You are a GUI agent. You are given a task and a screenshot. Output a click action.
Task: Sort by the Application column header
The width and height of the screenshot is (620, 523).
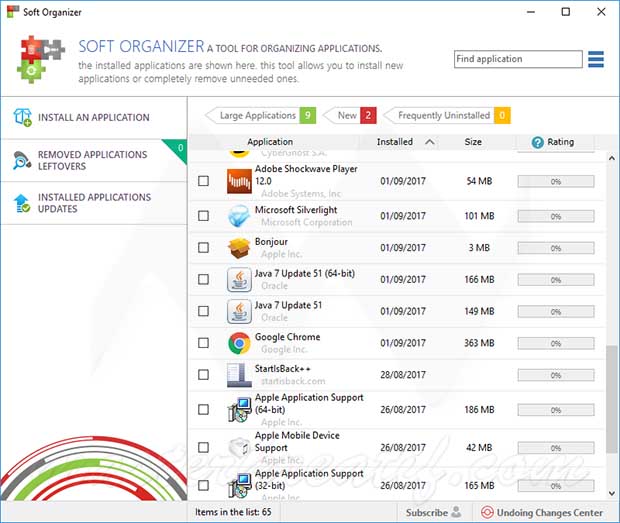[270, 142]
